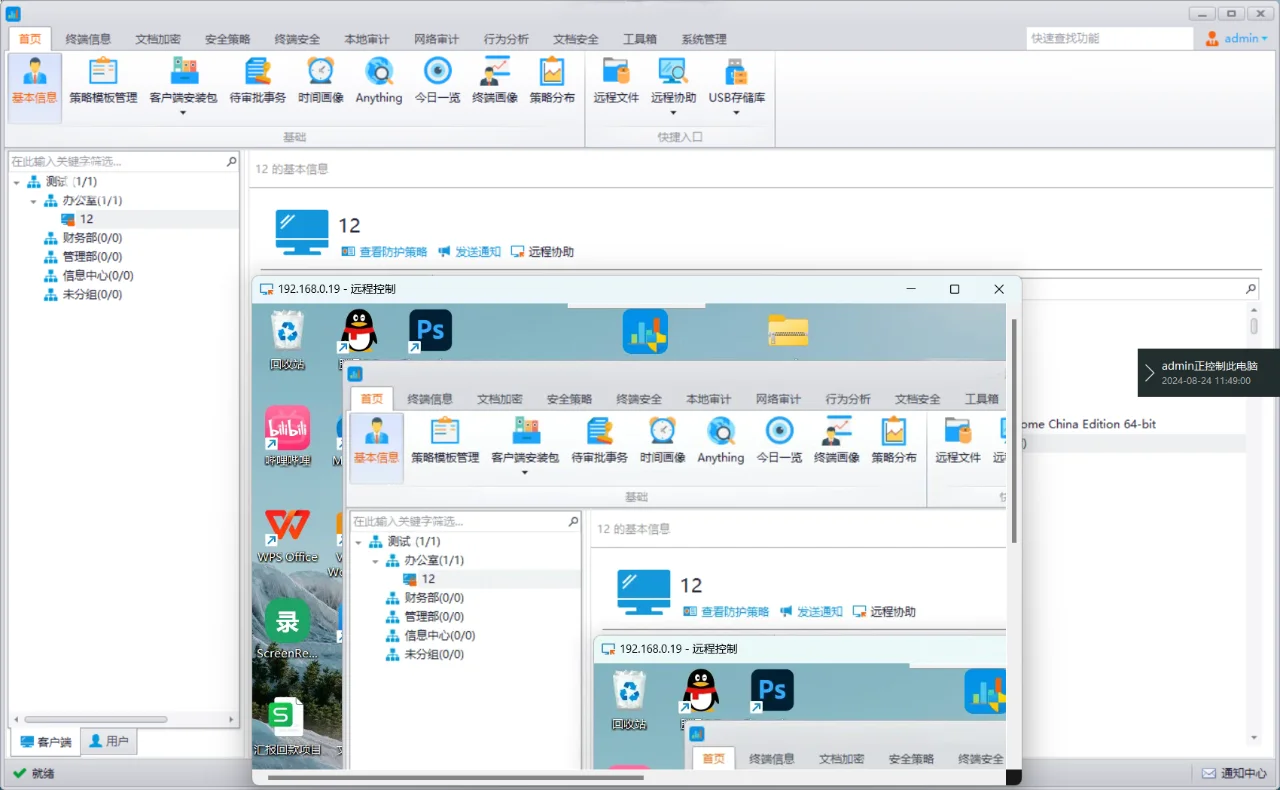Open Photoshop on the remote desktop
This screenshot has height=790, width=1280.
(429, 330)
